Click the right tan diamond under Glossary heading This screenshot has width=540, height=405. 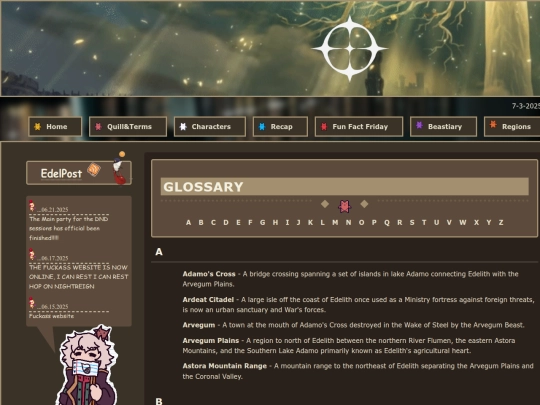[364, 204]
